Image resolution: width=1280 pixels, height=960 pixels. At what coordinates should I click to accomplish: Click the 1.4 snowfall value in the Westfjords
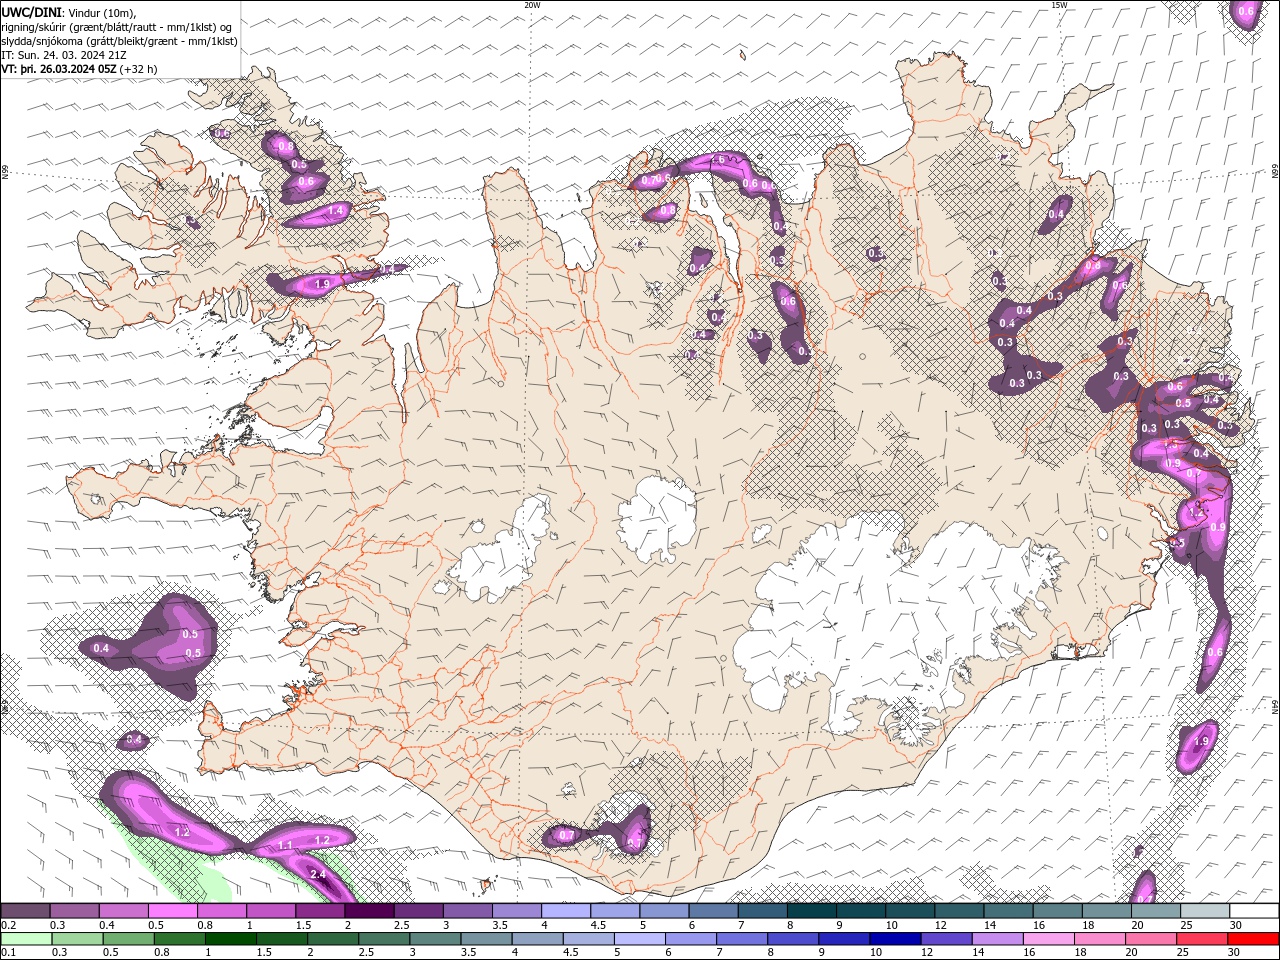pos(336,211)
